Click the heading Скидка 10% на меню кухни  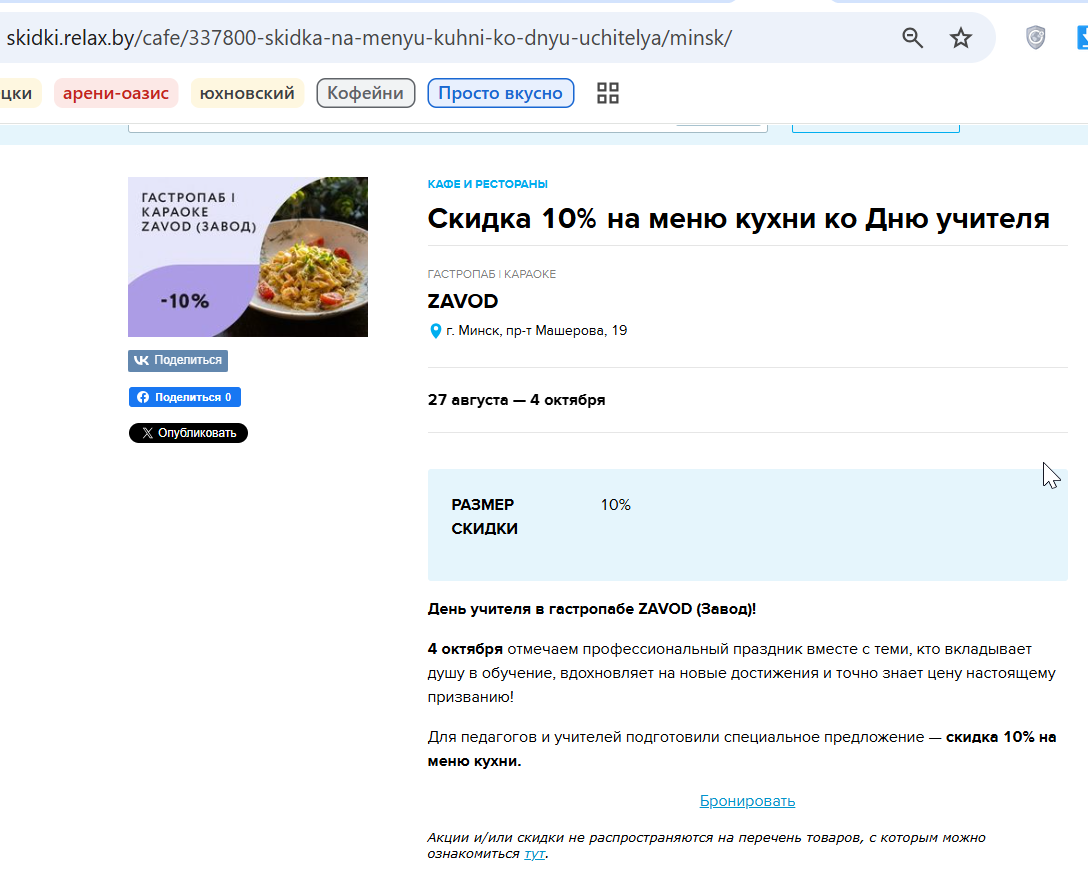(738, 219)
